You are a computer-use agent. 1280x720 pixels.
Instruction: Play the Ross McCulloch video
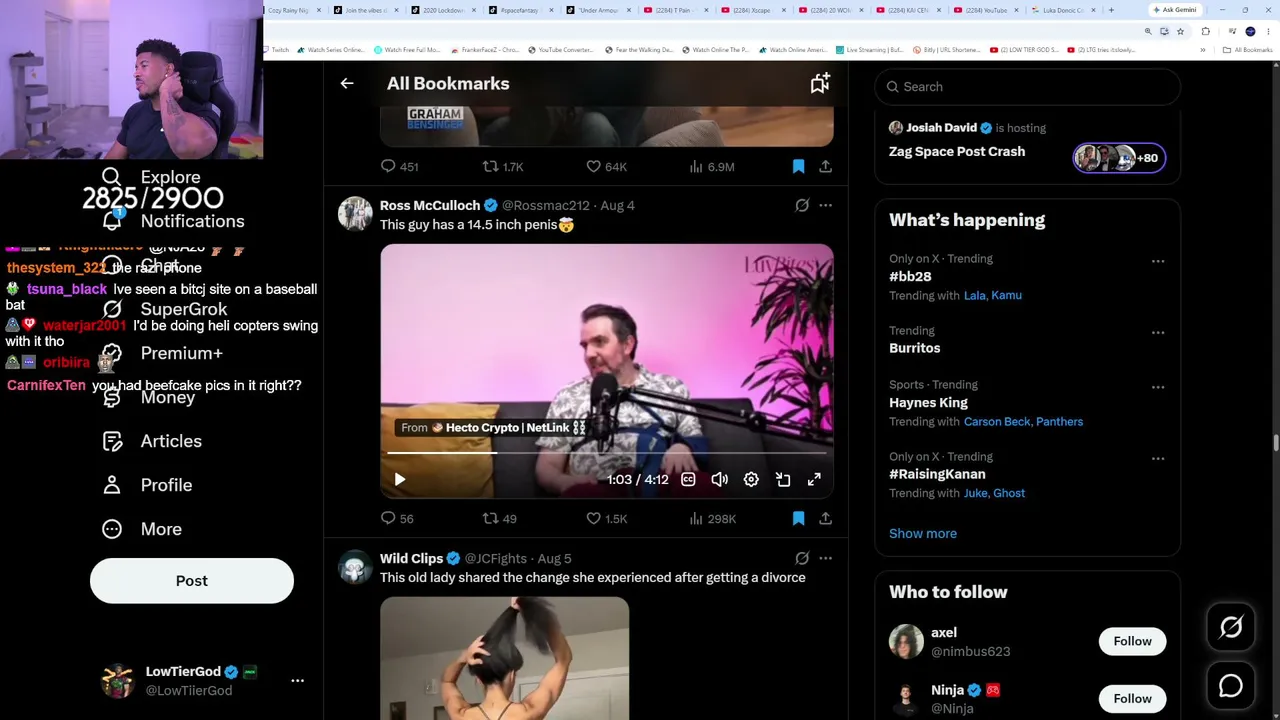click(399, 480)
